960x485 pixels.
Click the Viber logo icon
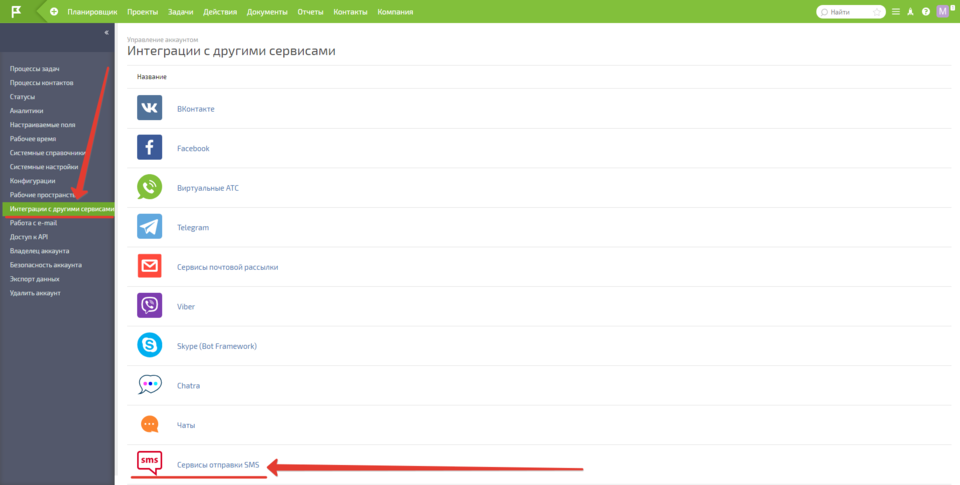[149, 306]
